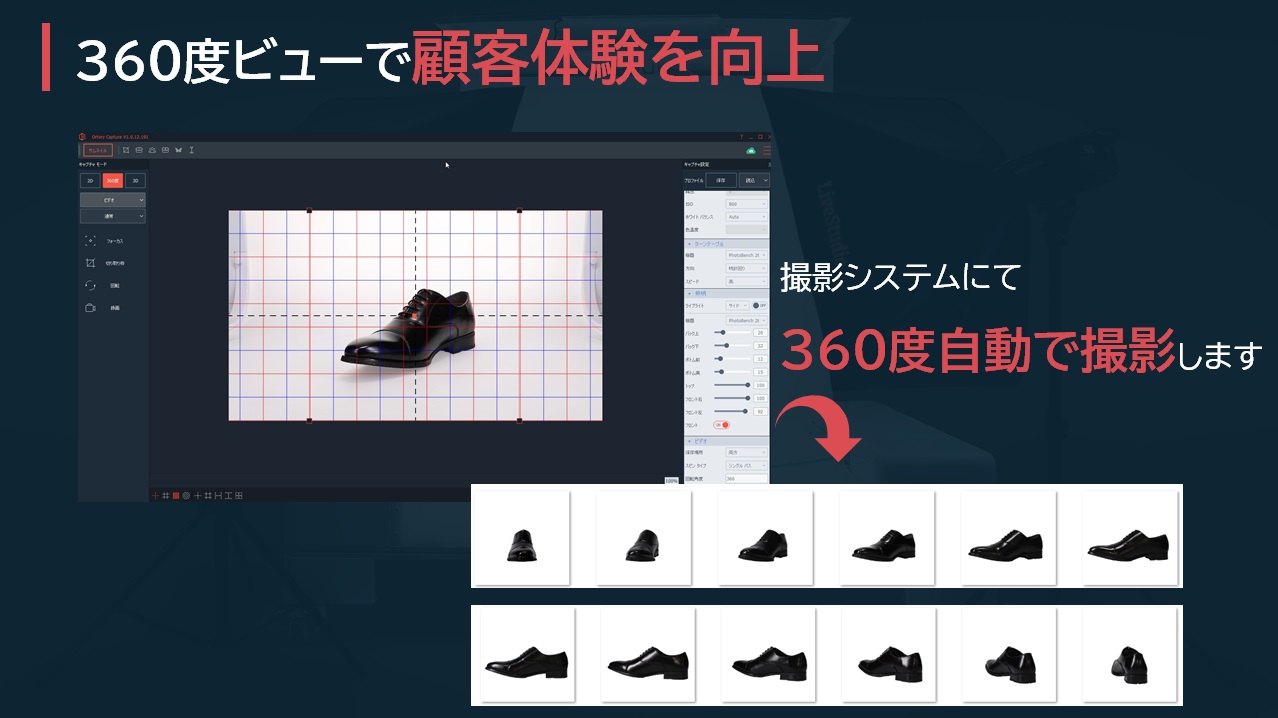Click the last rear-view shoe thumbnail

pos(1131,654)
